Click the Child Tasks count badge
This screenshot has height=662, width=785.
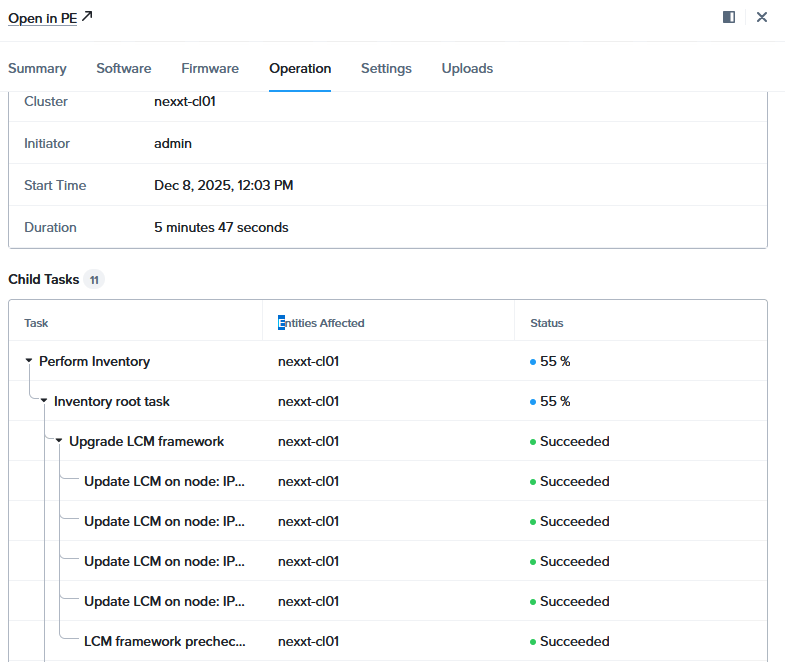[94, 280]
